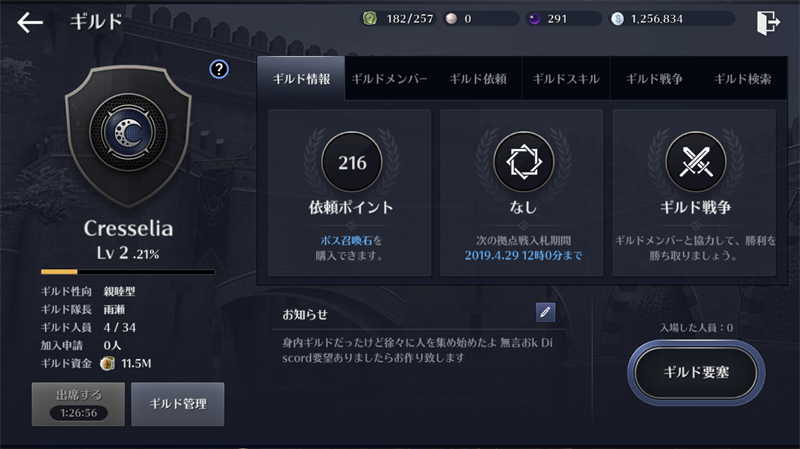Tap the 拠点戦 emblem icon labeled なし
This screenshot has width=800, height=449.
[x=523, y=162]
